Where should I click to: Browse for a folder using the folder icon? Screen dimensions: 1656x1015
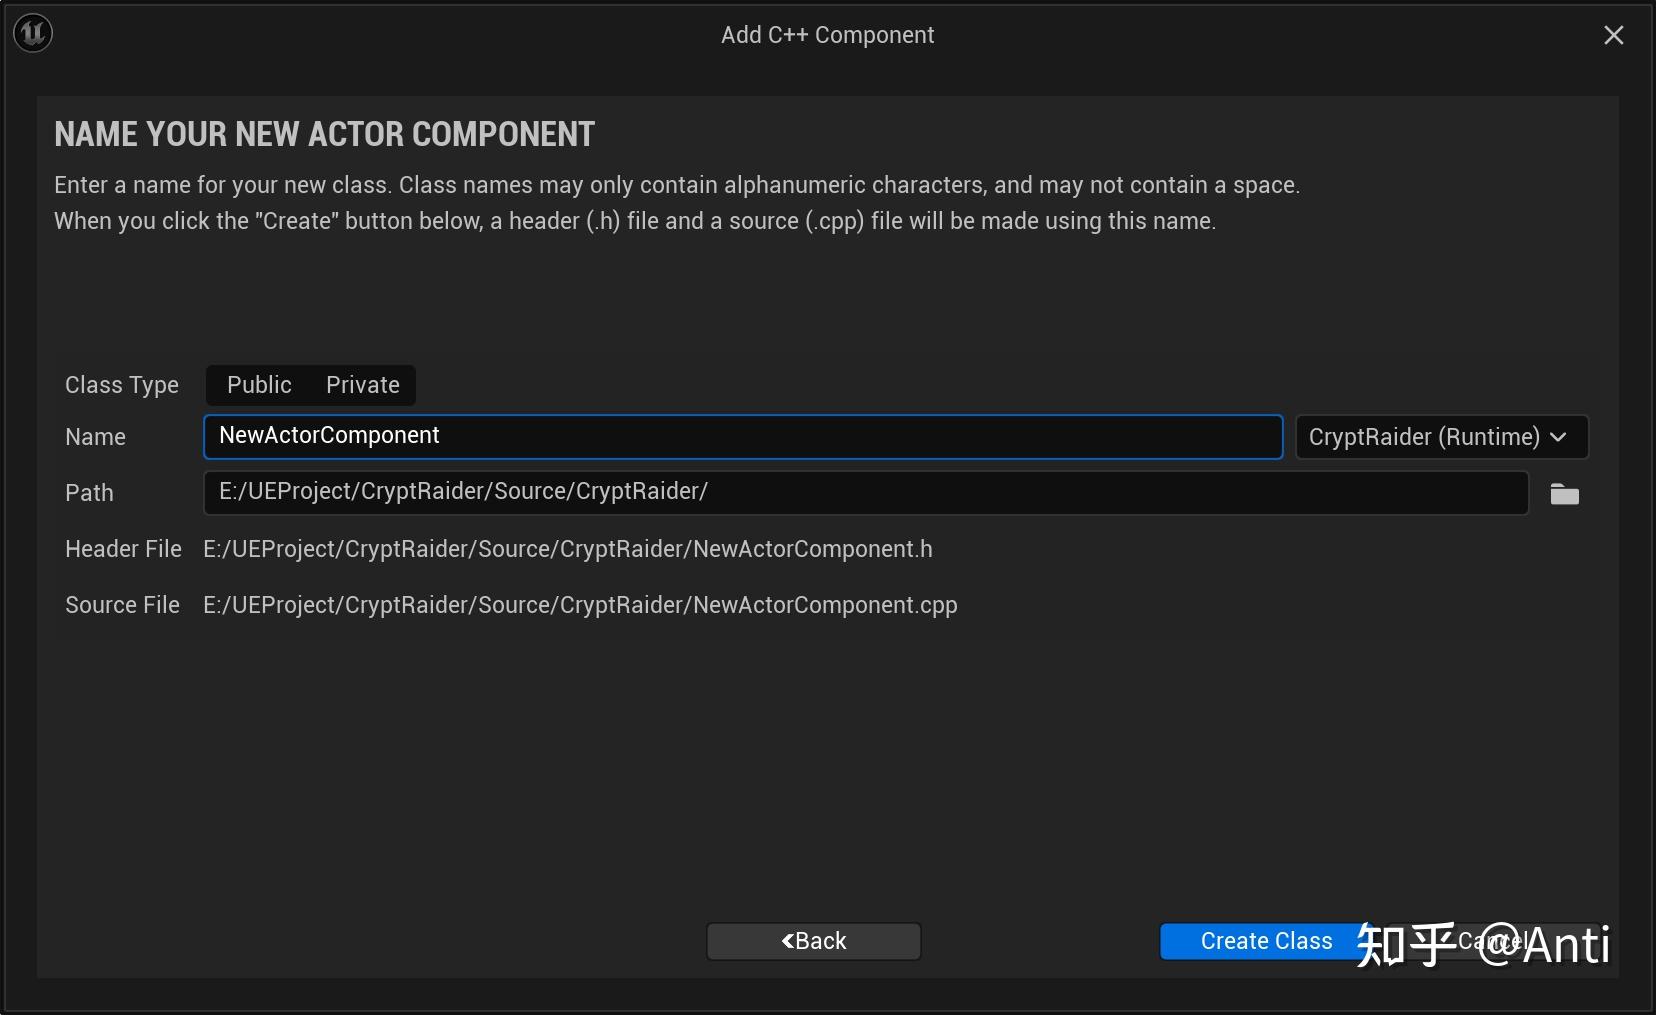(x=1564, y=494)
